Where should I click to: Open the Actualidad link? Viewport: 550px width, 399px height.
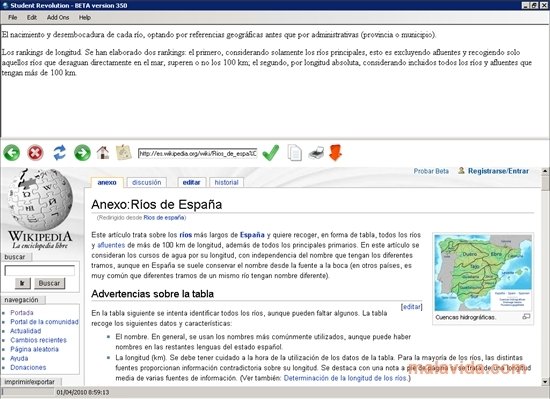[26, 331]
